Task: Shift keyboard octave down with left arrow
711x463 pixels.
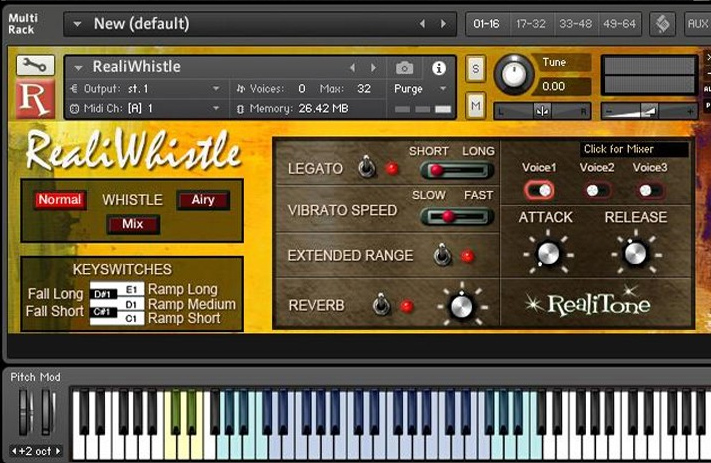Action: [14, 451]
